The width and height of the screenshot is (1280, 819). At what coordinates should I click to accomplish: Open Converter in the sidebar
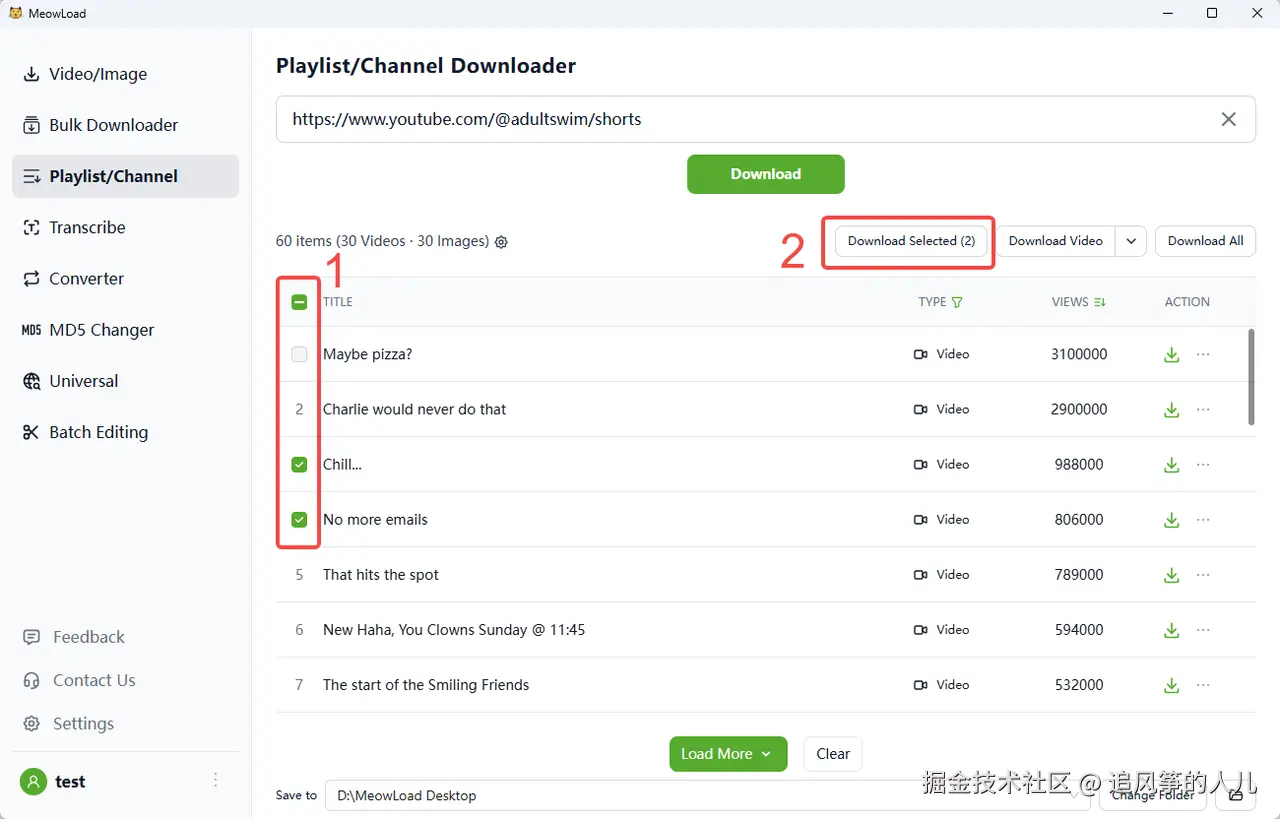pyautogui.click(x=126, y=278)
